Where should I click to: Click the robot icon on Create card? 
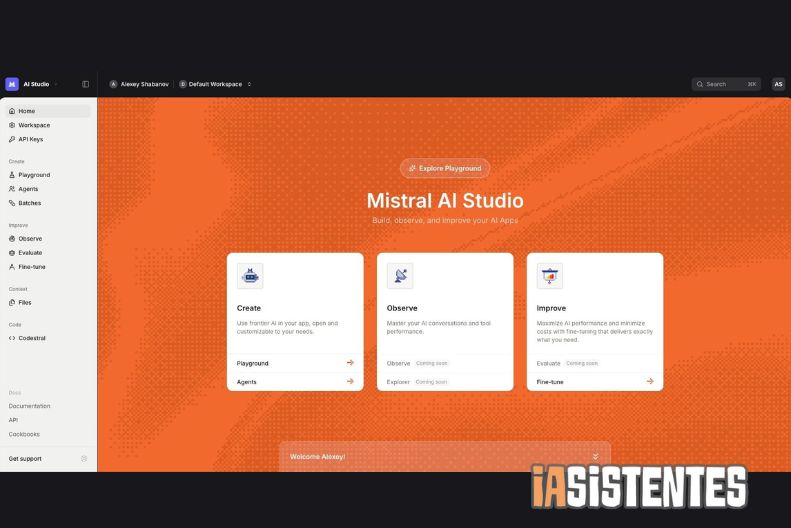click(250, 276)
